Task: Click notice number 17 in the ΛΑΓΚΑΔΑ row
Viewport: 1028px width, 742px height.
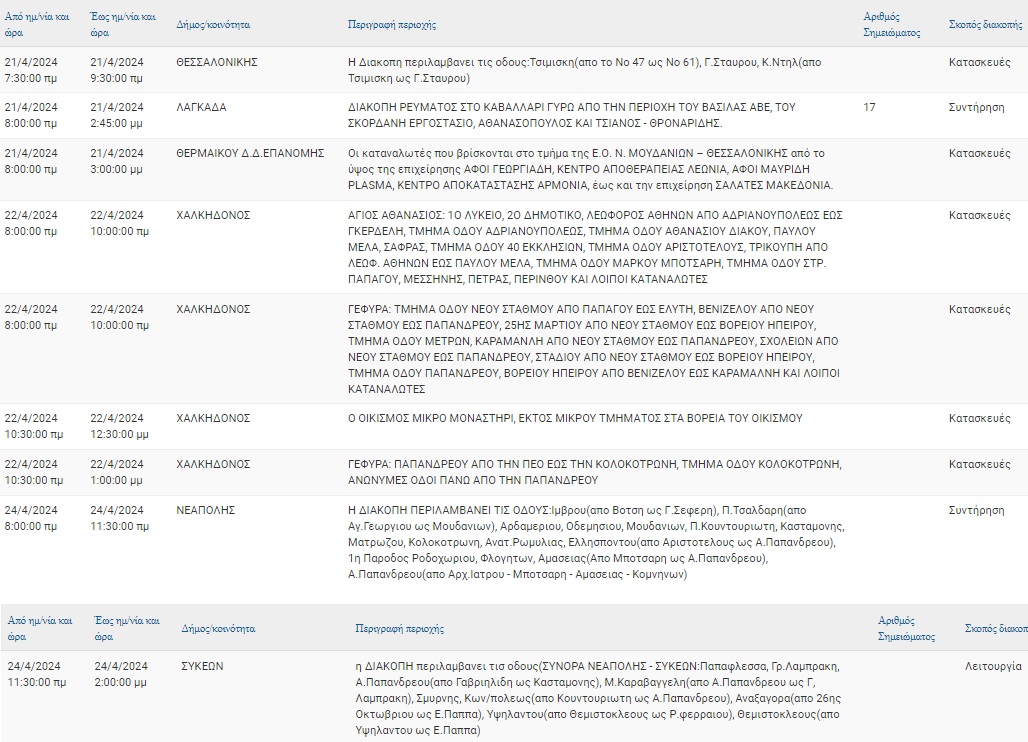Action: [x=869, y=108]
